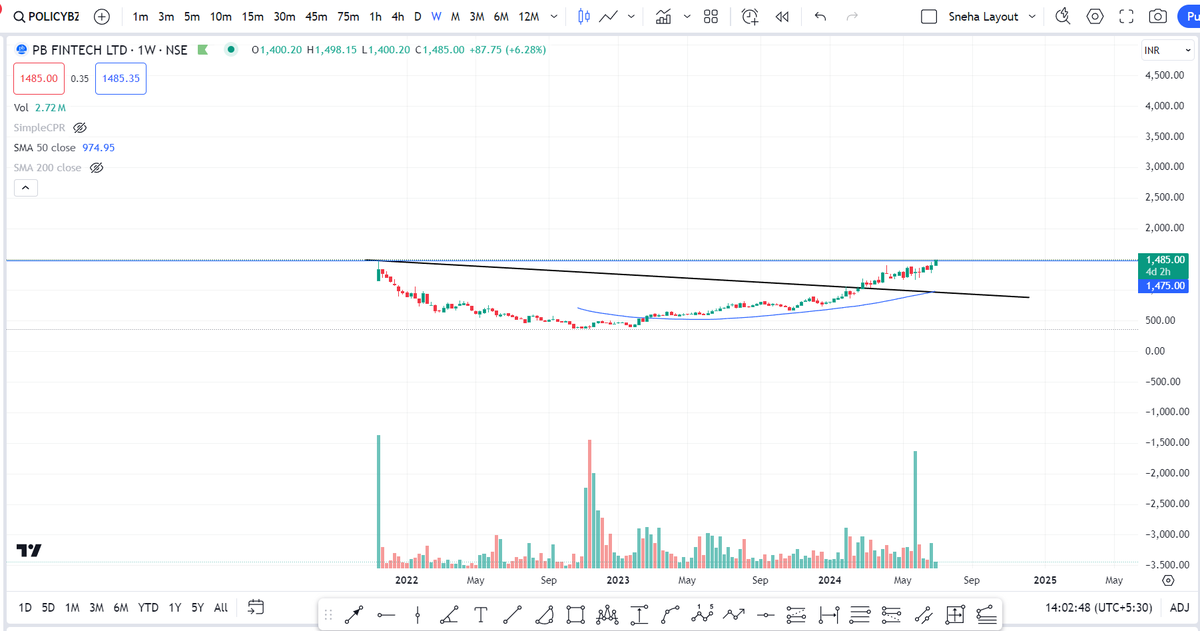Click the Vol 2.72M legend

(40, 107)
